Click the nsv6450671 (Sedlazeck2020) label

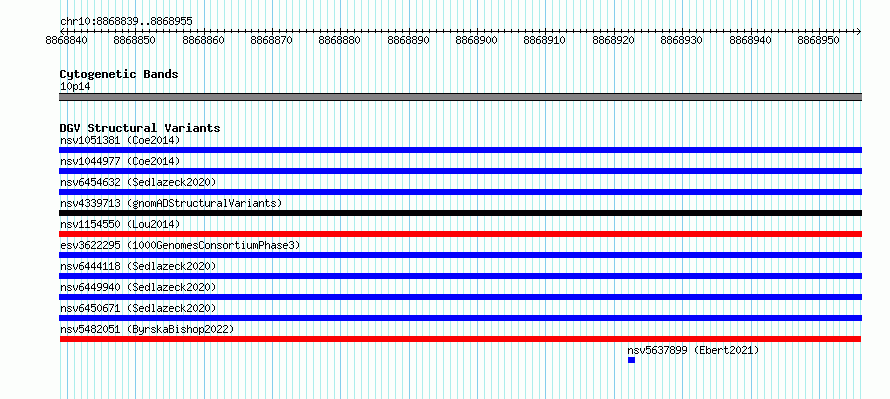[138, 308]
